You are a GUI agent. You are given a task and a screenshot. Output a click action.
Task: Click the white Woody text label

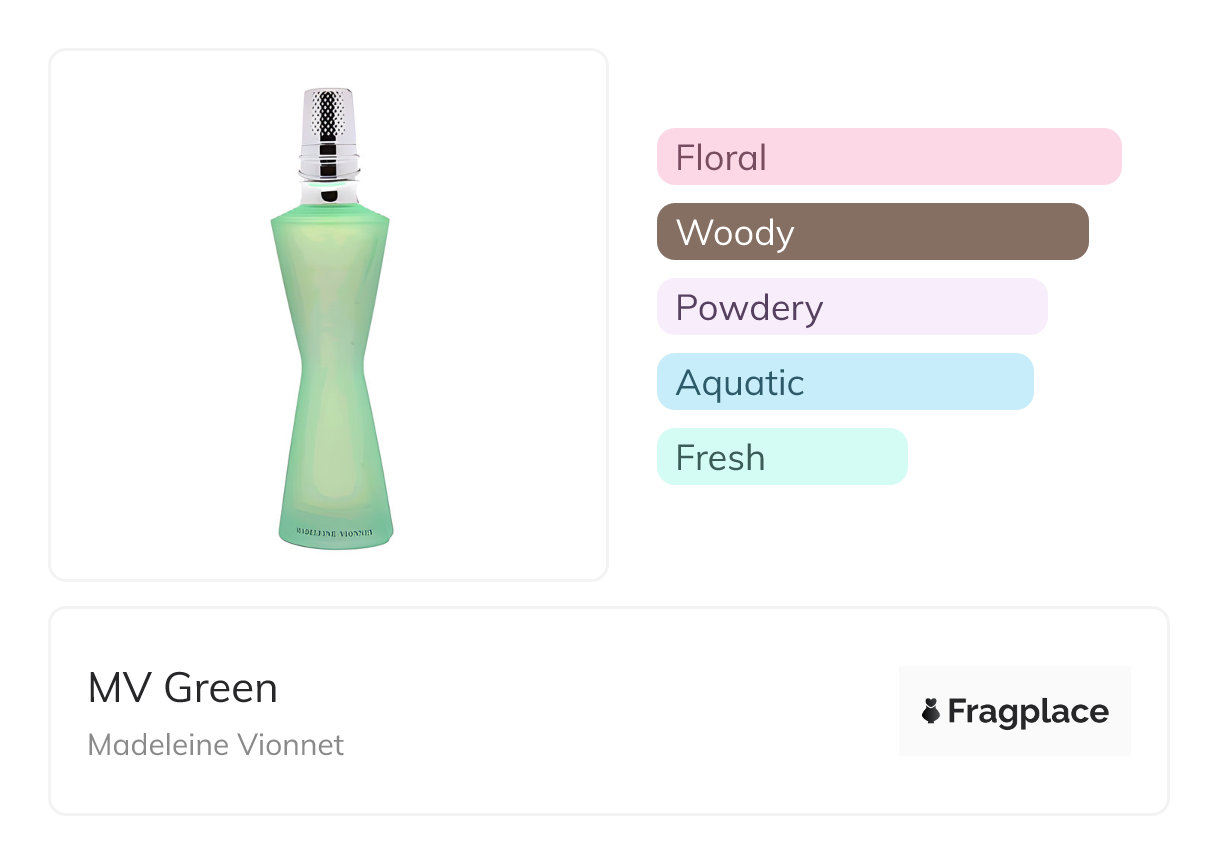pos(735,233)
